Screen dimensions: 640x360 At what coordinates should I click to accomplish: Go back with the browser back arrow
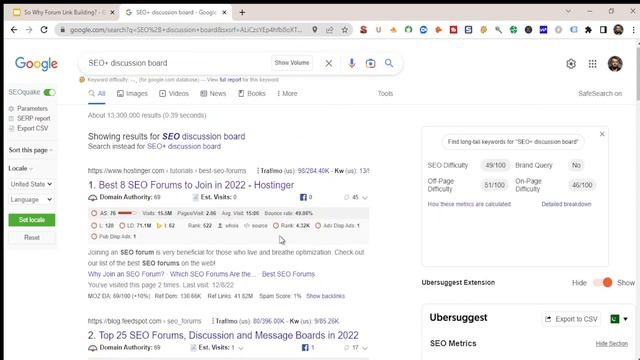[14, 30]
